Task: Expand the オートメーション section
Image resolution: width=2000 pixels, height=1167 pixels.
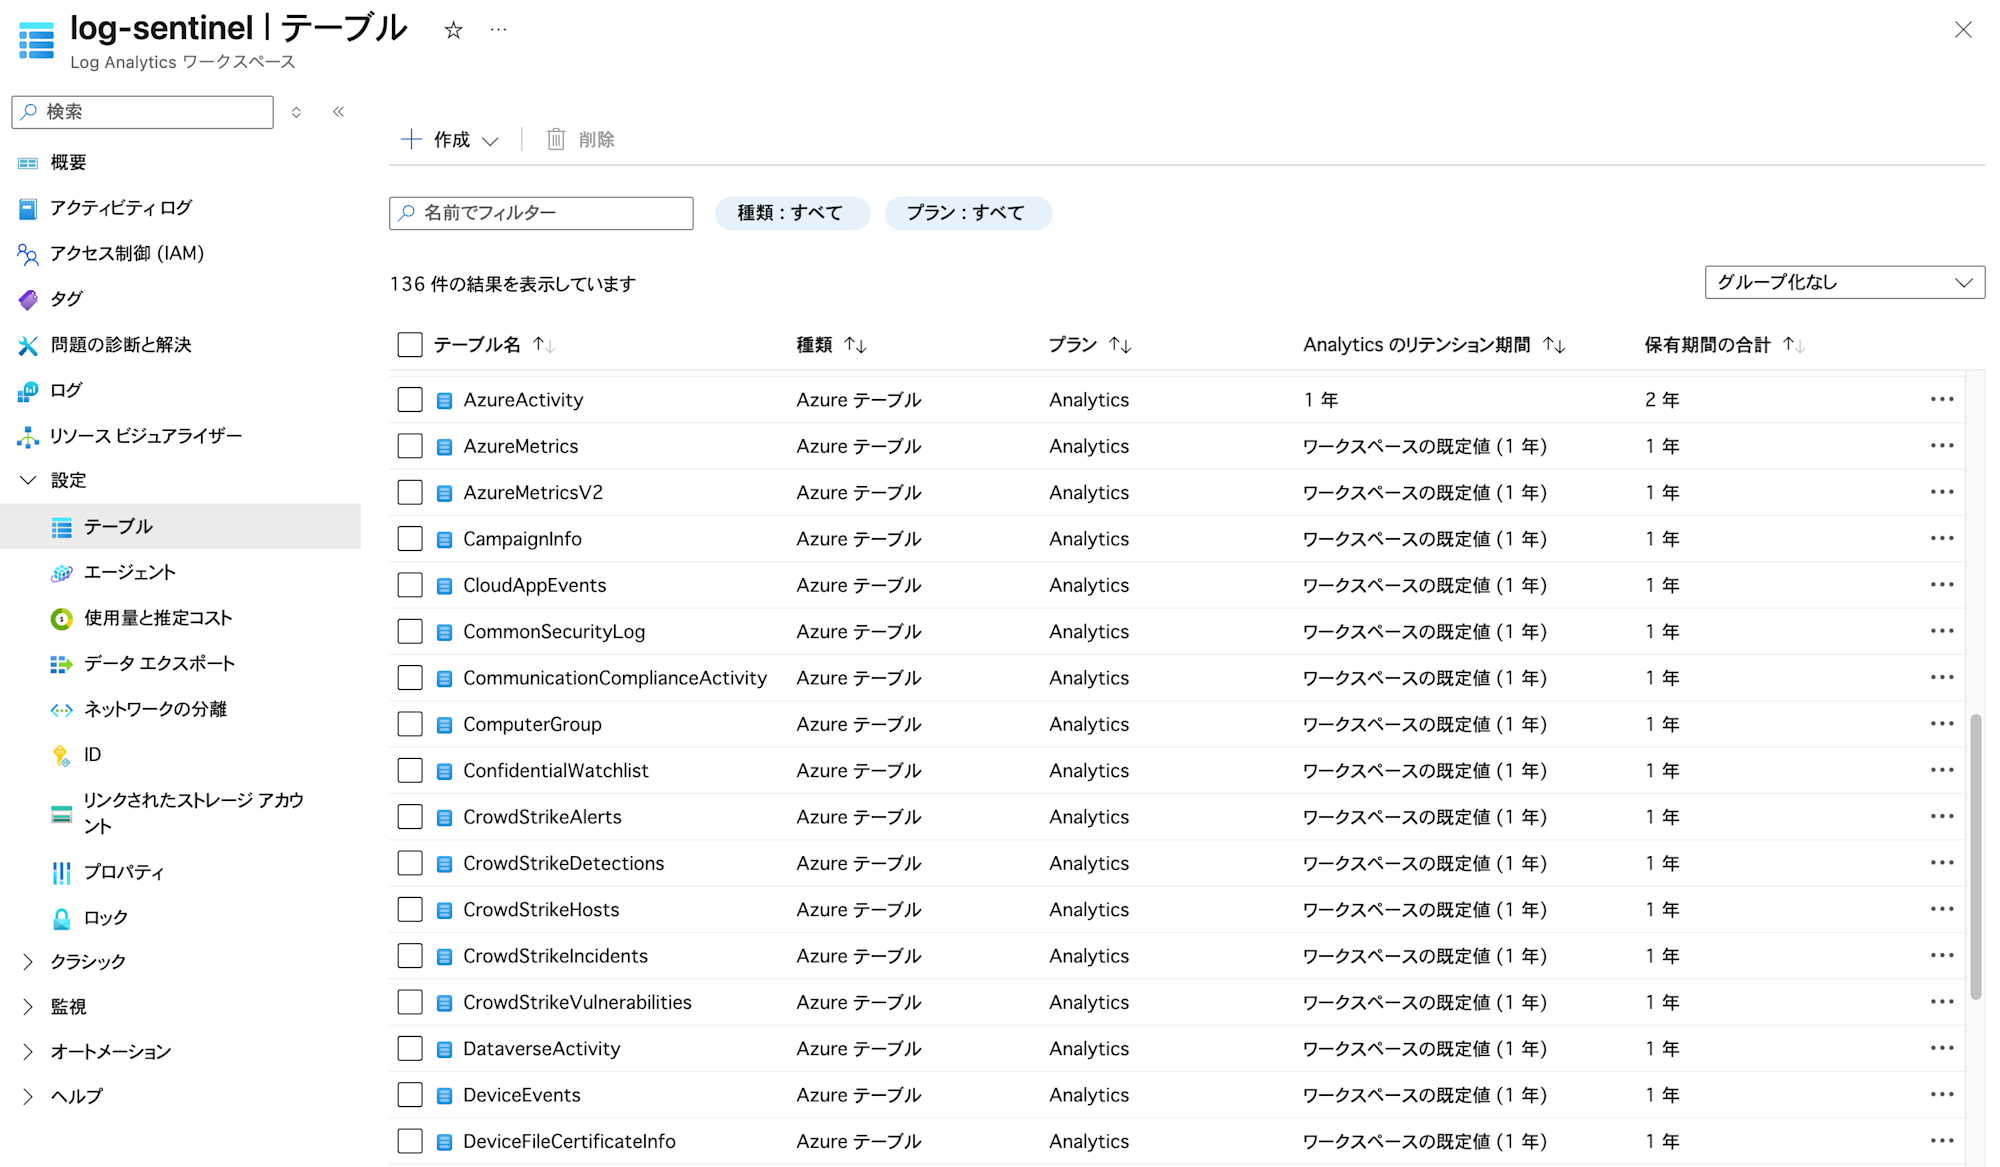Action: [x=28, y=1052]
